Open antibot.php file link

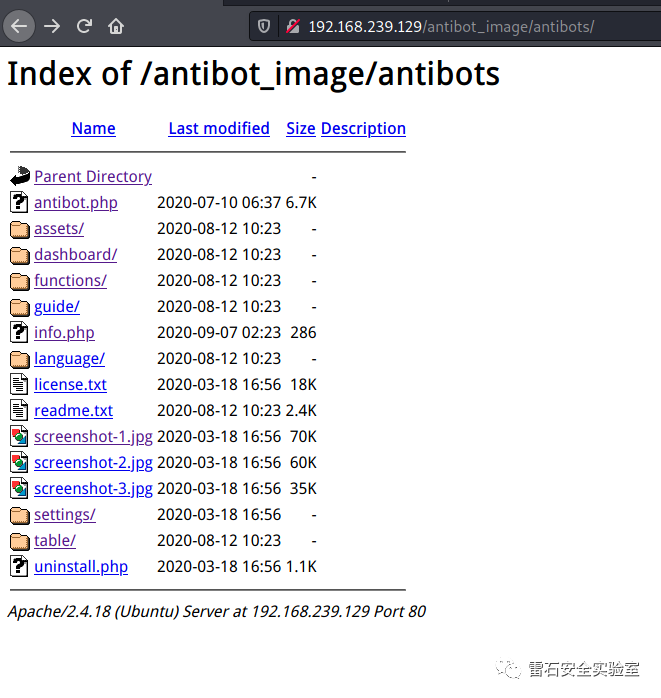[76, 203]
